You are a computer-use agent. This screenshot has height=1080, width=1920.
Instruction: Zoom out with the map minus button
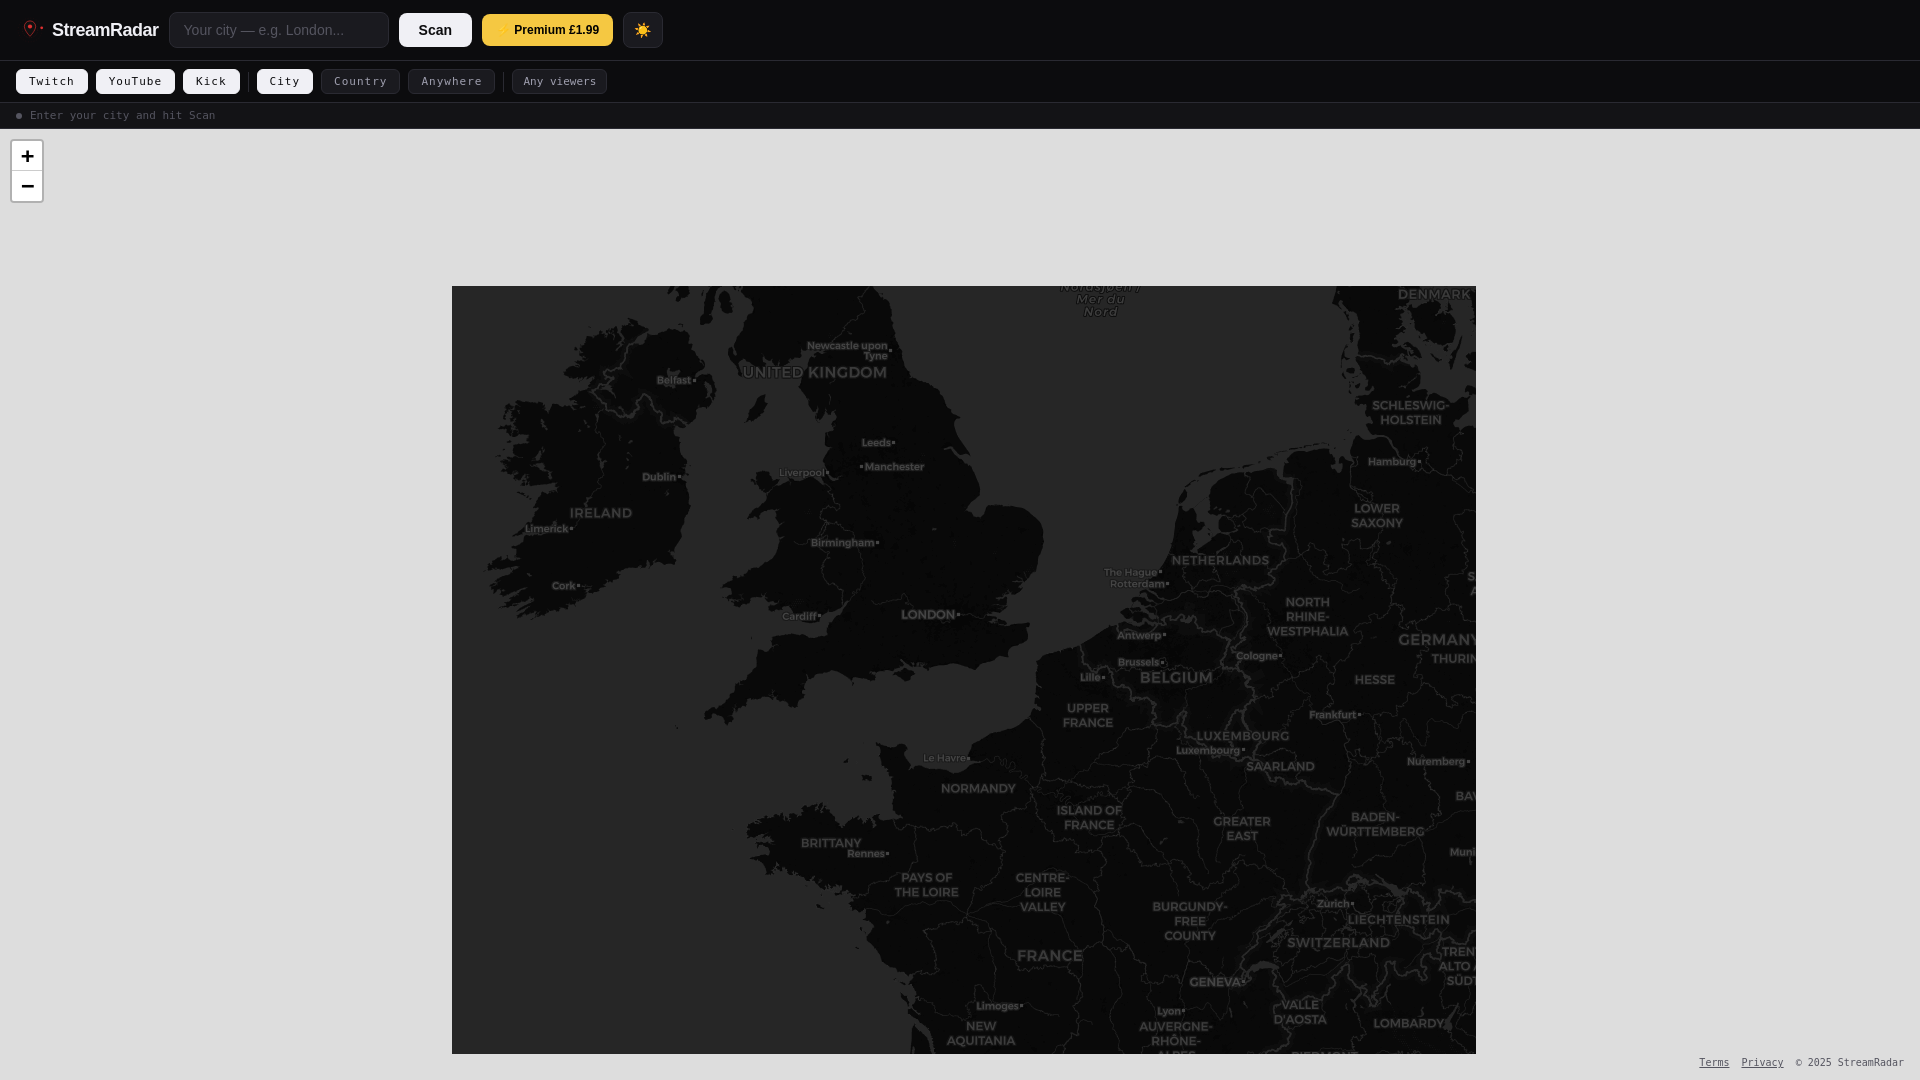coord(27,186)
